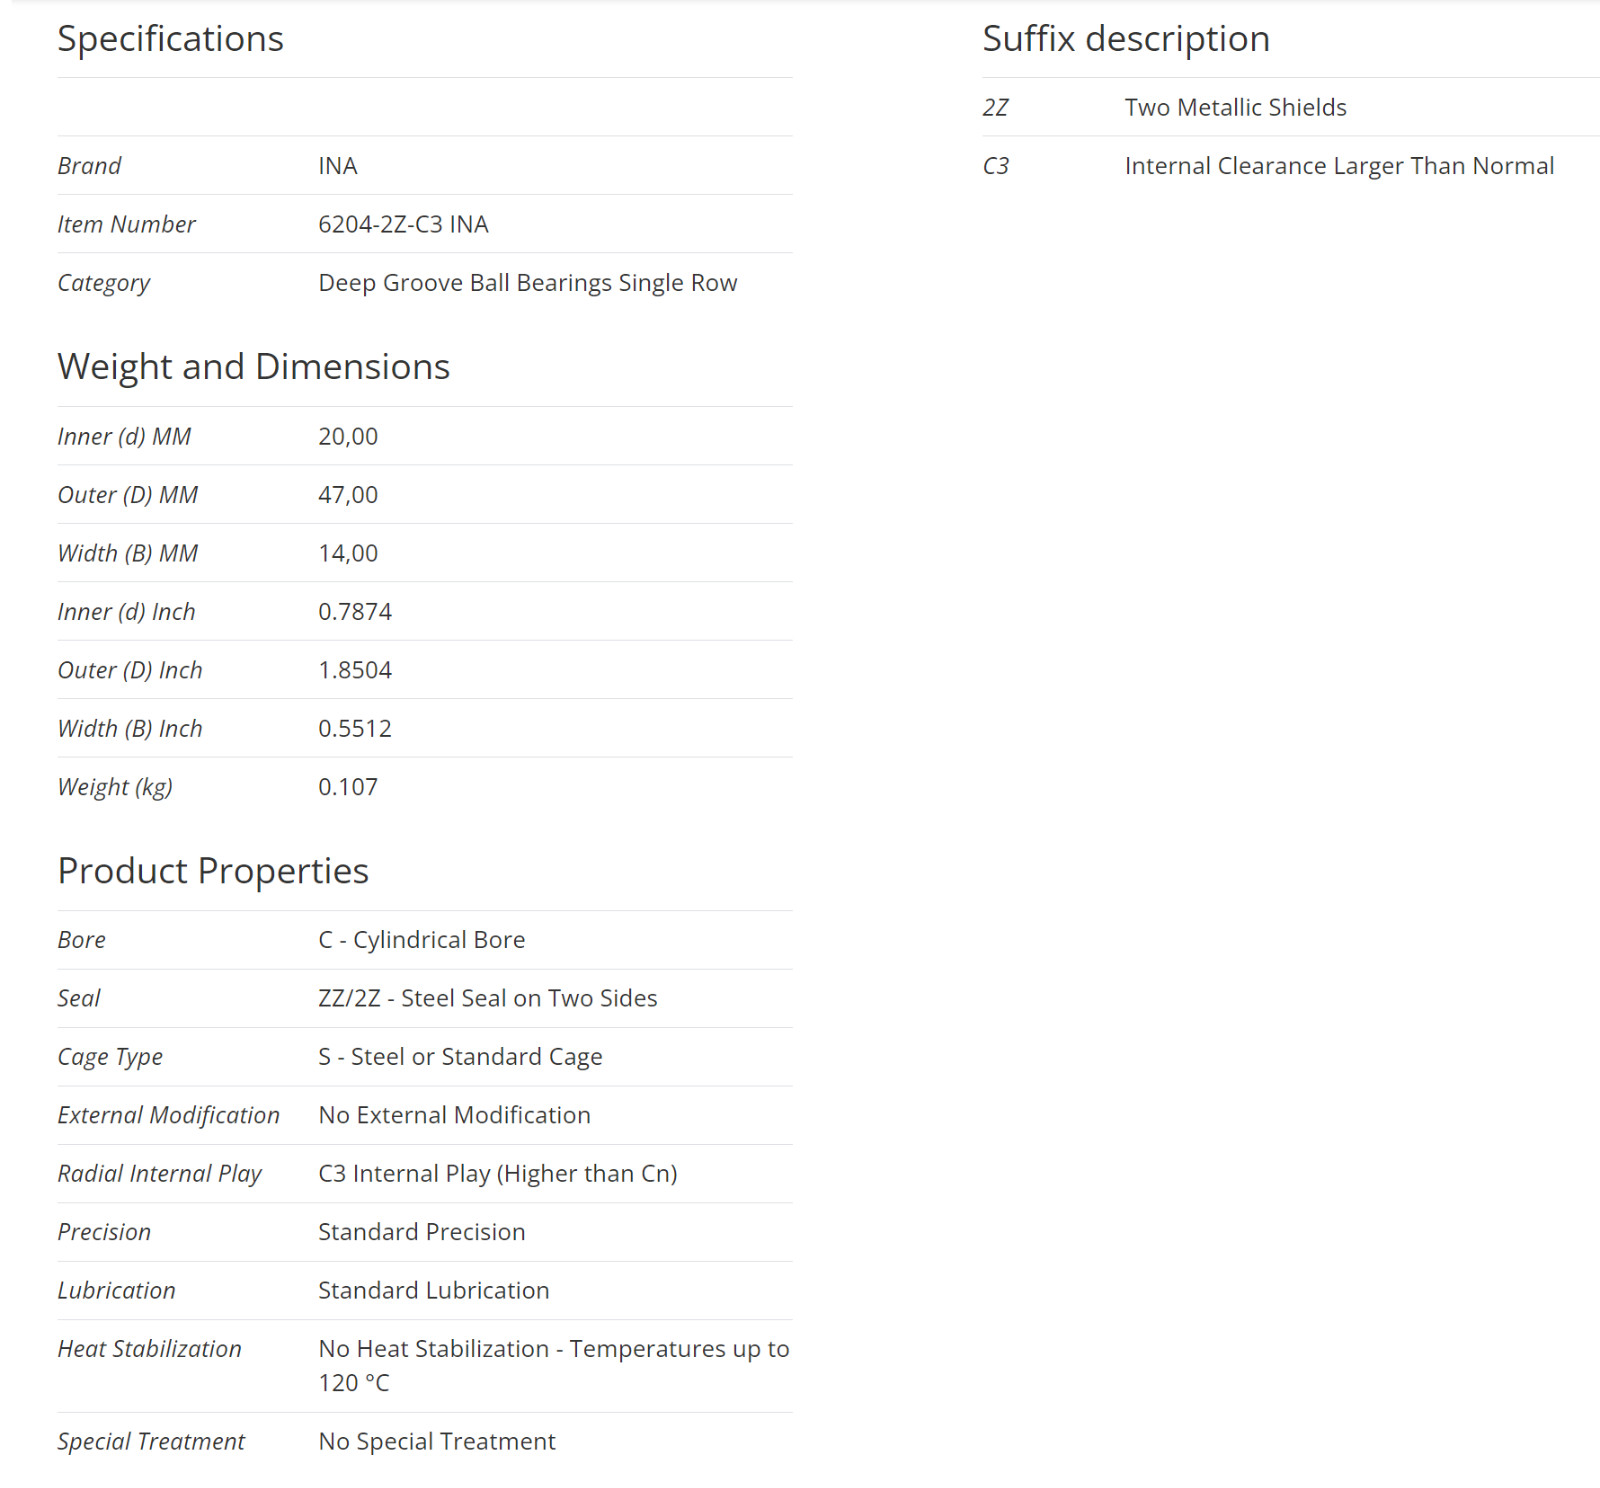Click the weight value 0.107

click(348, 787)
